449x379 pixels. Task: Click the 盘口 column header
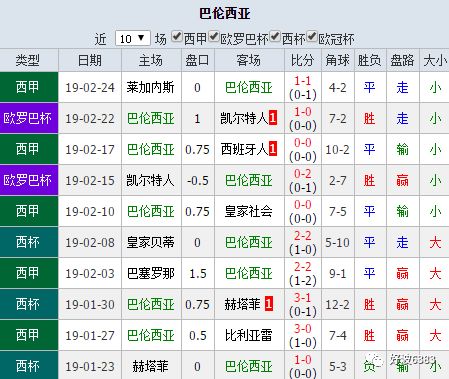(197, 61)
